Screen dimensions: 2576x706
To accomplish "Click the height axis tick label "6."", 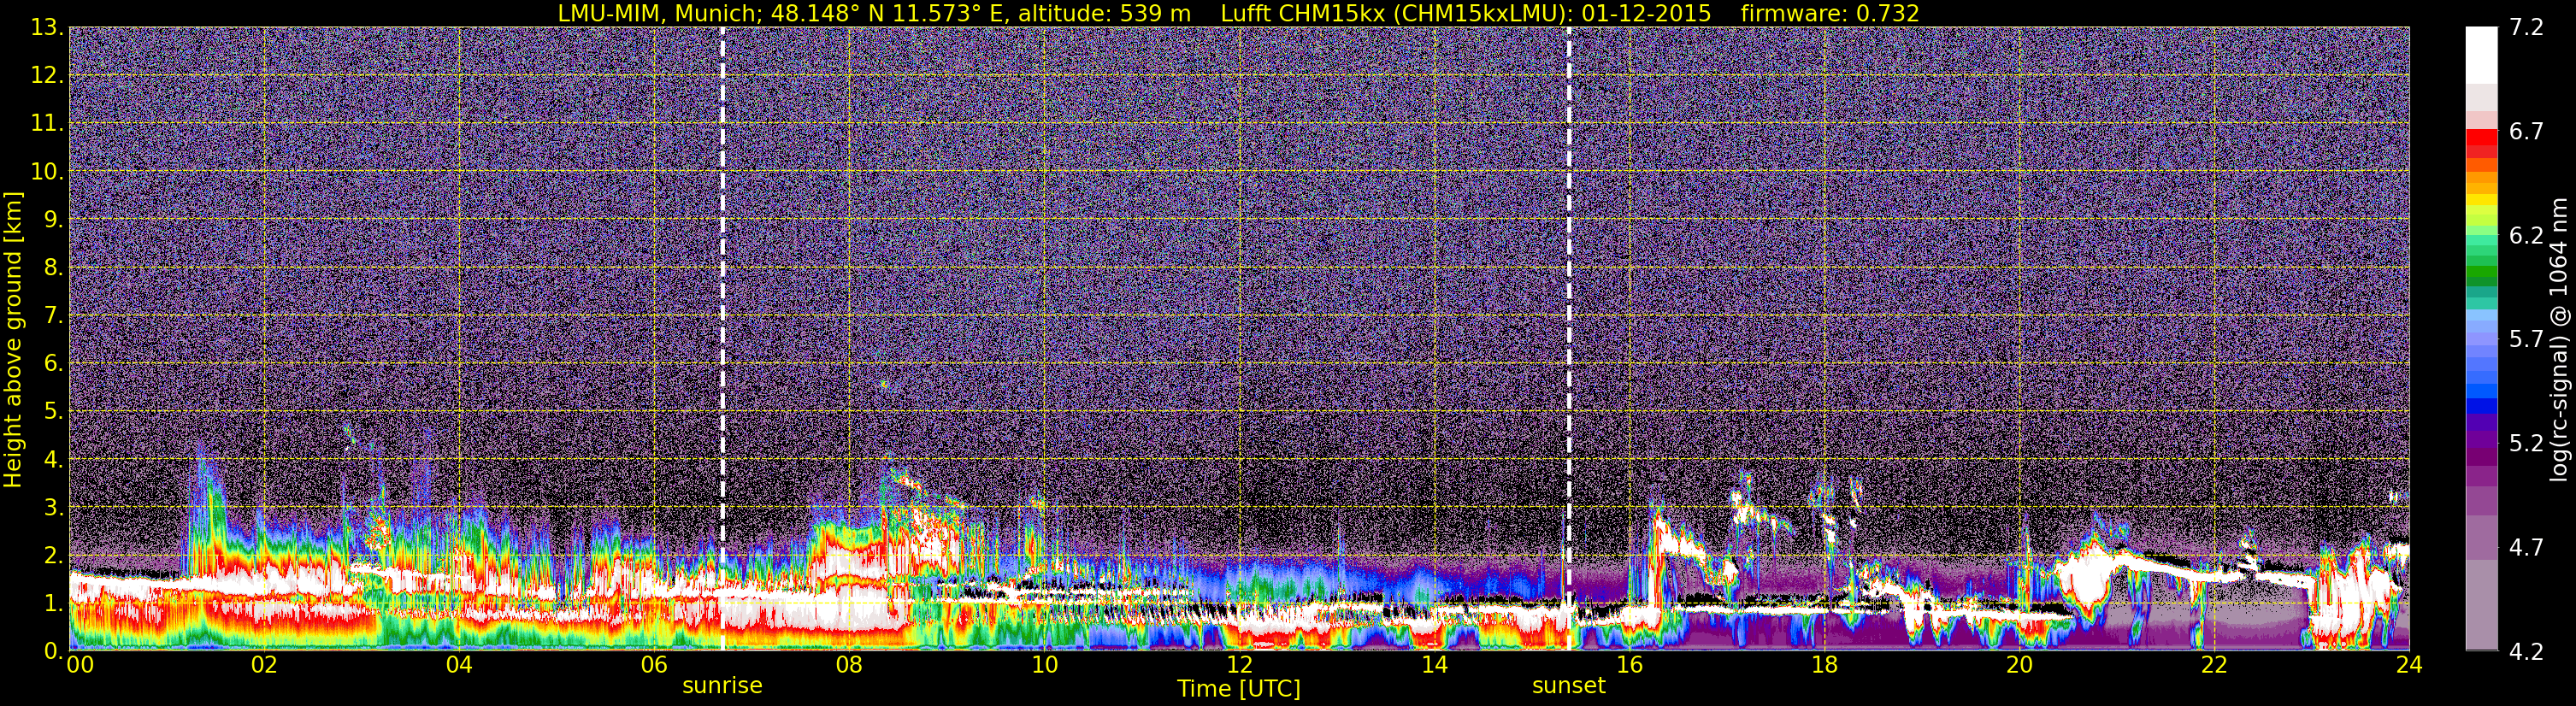I will (53, 363).
